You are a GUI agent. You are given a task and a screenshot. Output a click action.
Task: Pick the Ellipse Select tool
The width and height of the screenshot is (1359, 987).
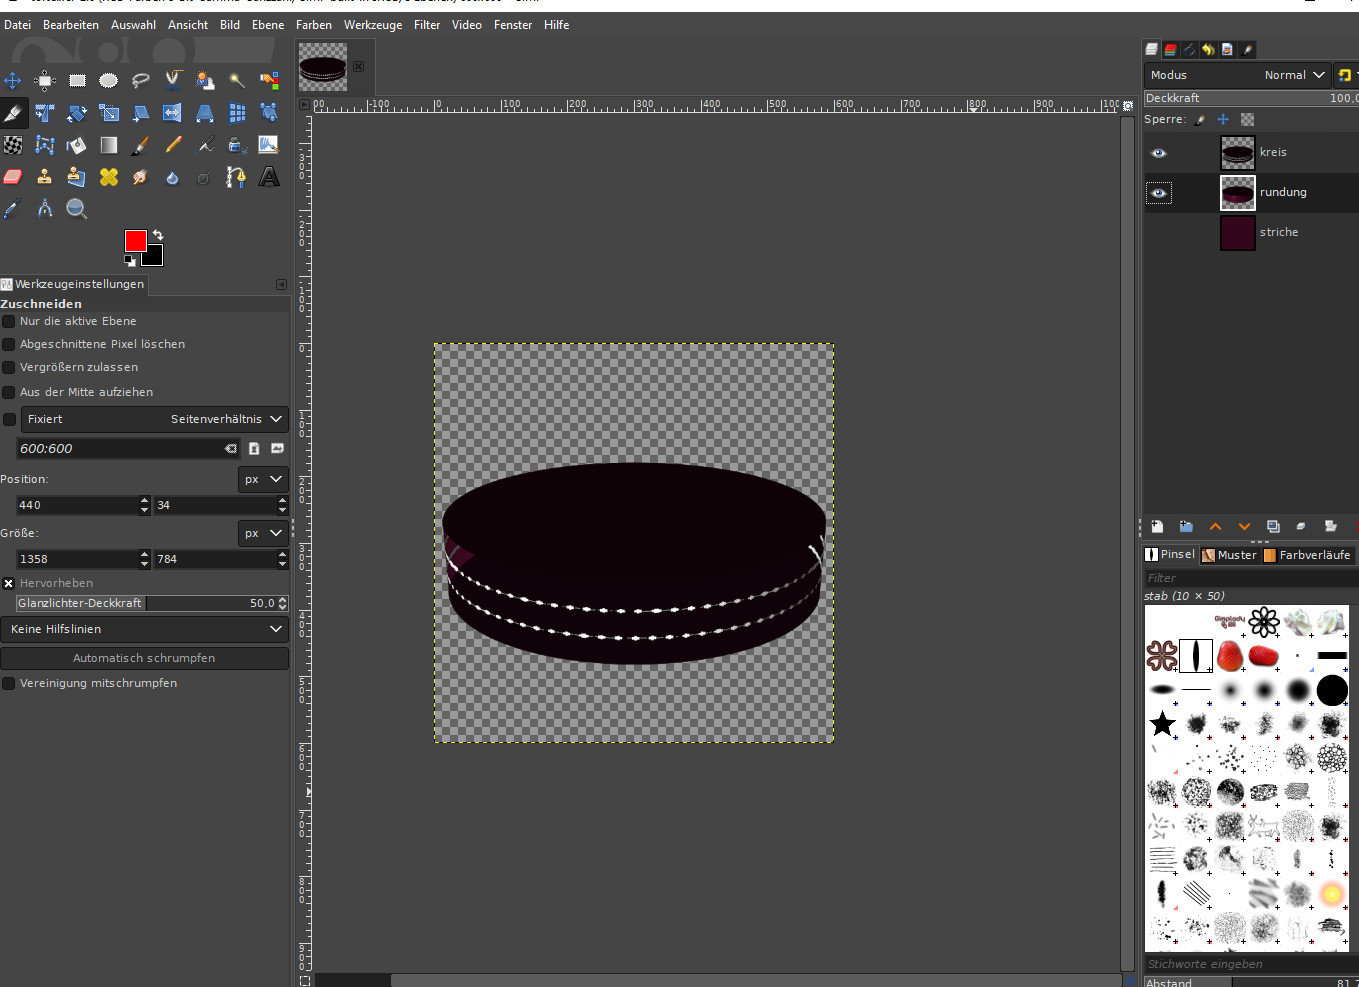pos(108,81)
